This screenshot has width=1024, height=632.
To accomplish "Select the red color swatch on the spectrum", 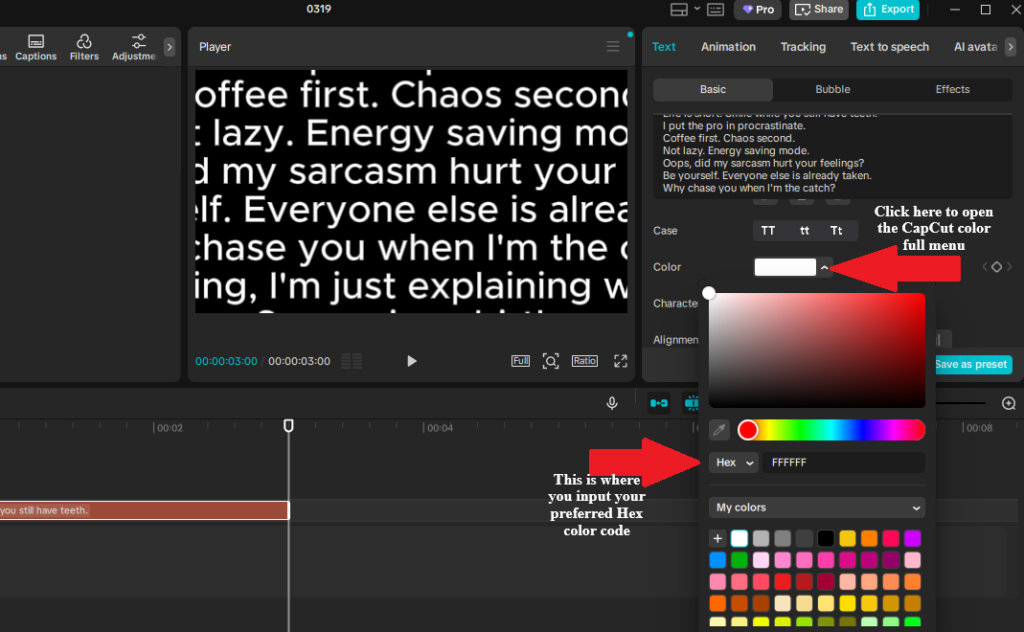I will coord(748,429).
